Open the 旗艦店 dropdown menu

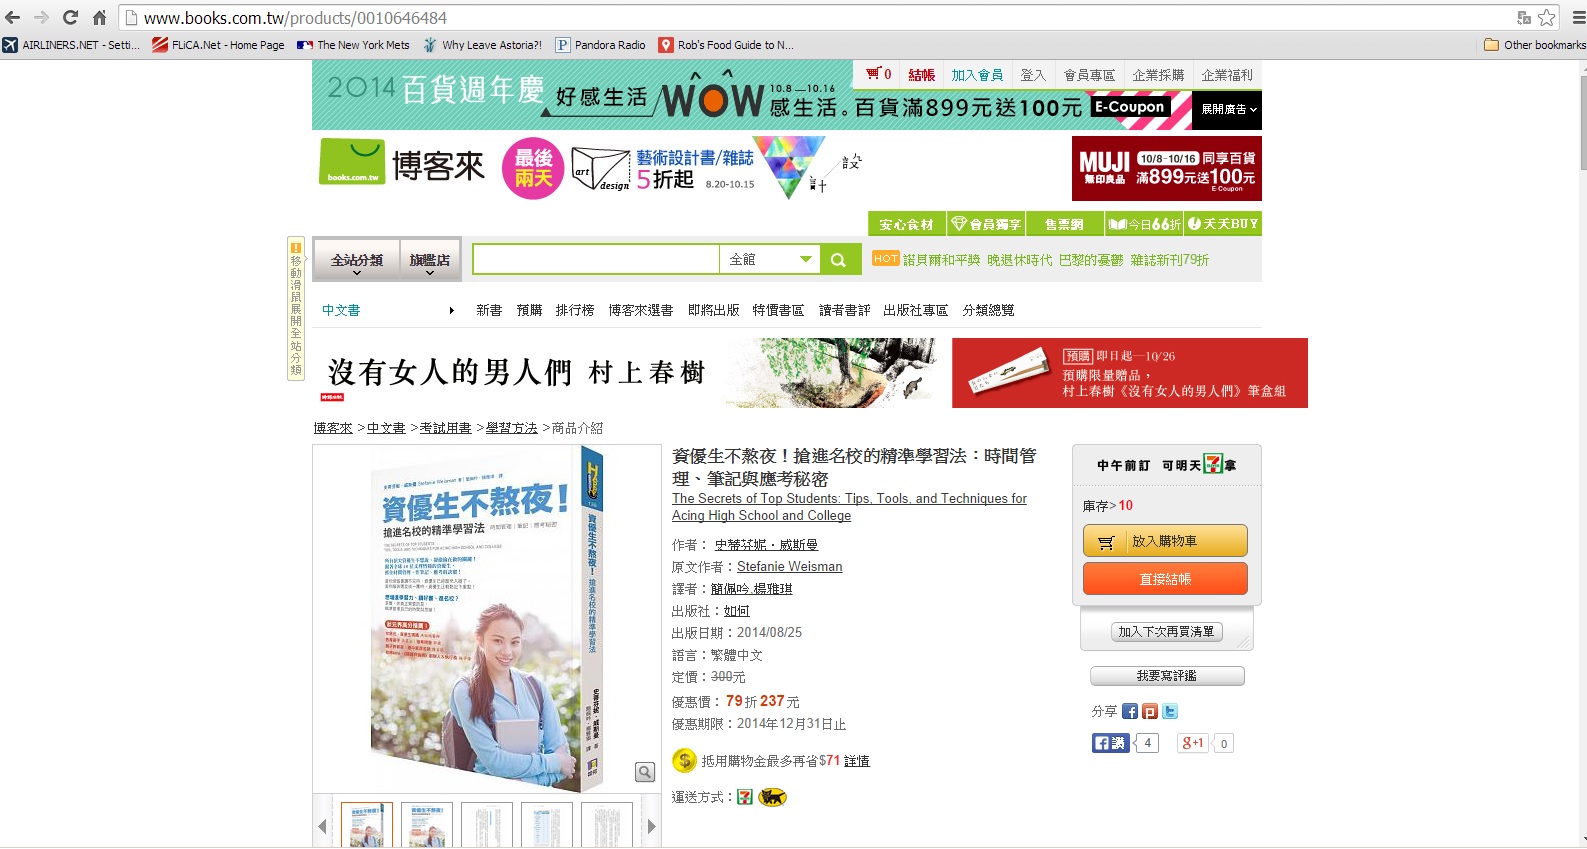pyautogui.click(x=430, y=261)
